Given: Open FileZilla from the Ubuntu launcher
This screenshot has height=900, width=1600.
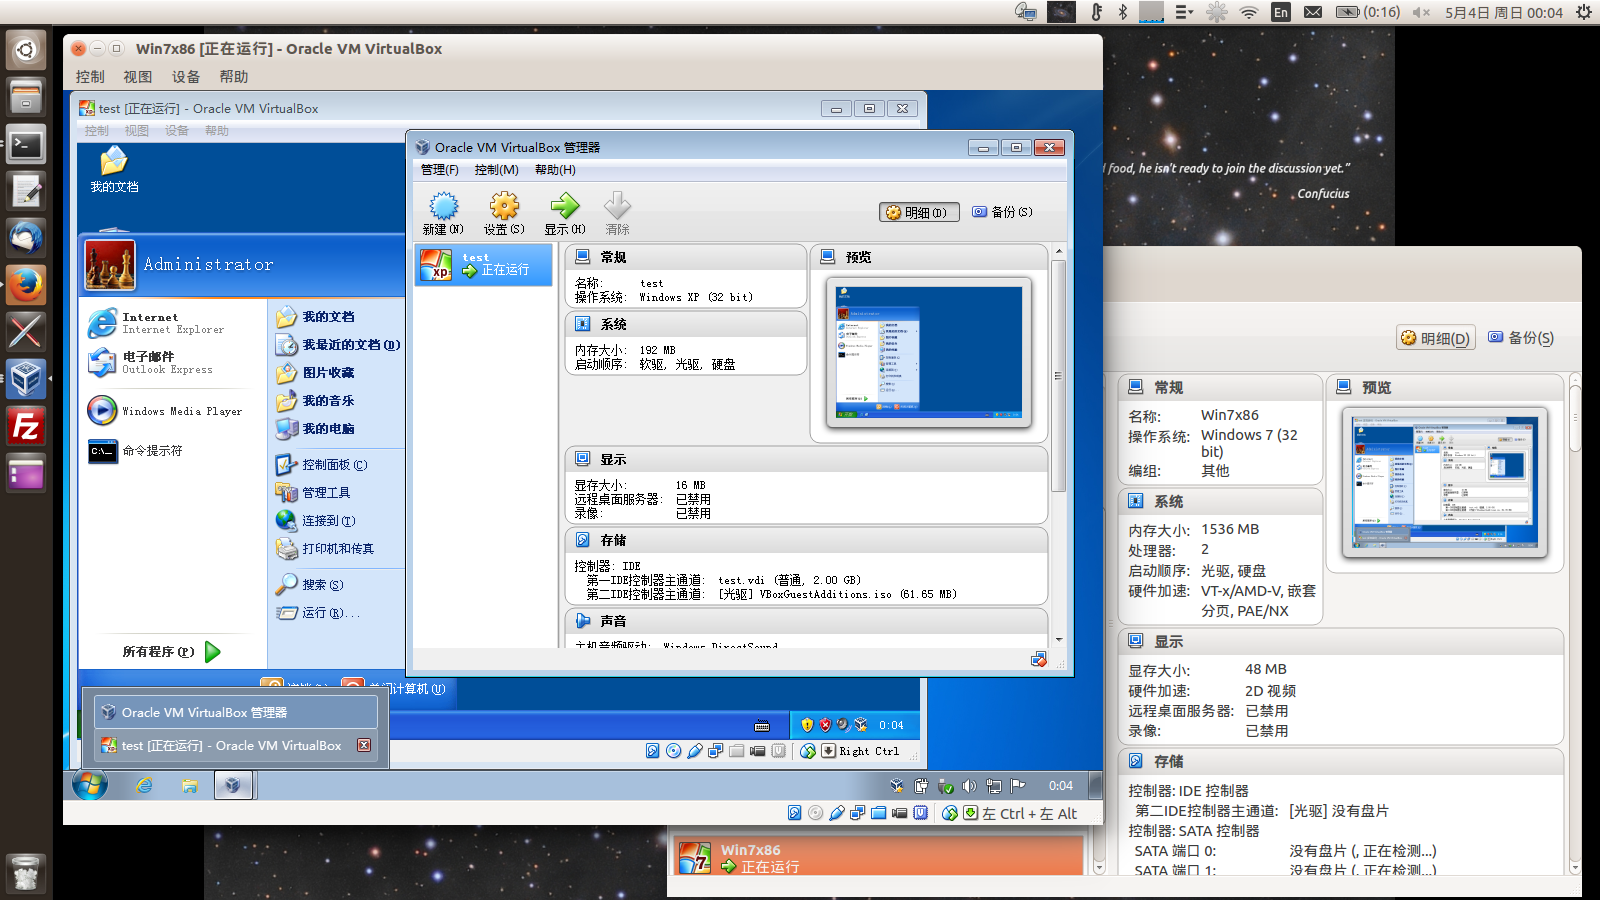Looking at the screenshot, I should point(26,426).
